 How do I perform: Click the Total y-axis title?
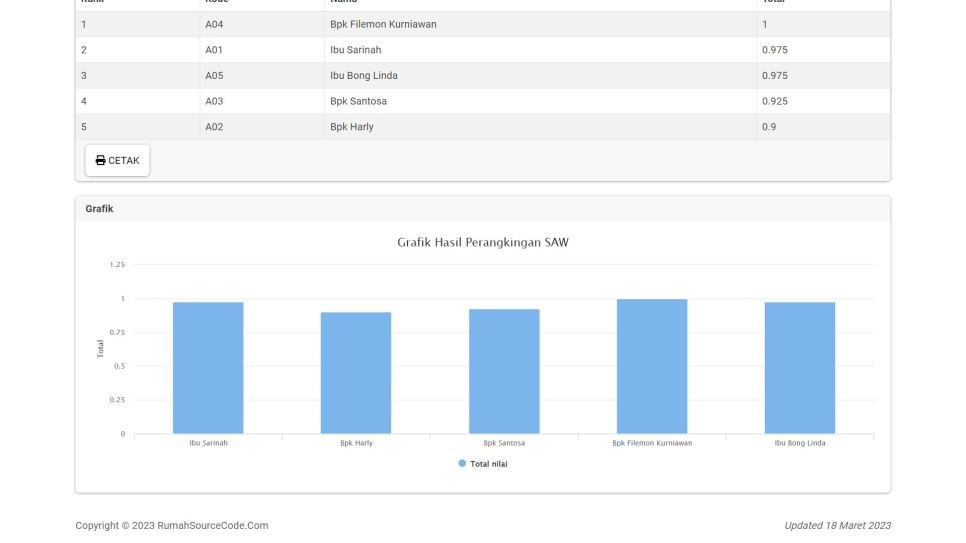coord(100,349)
